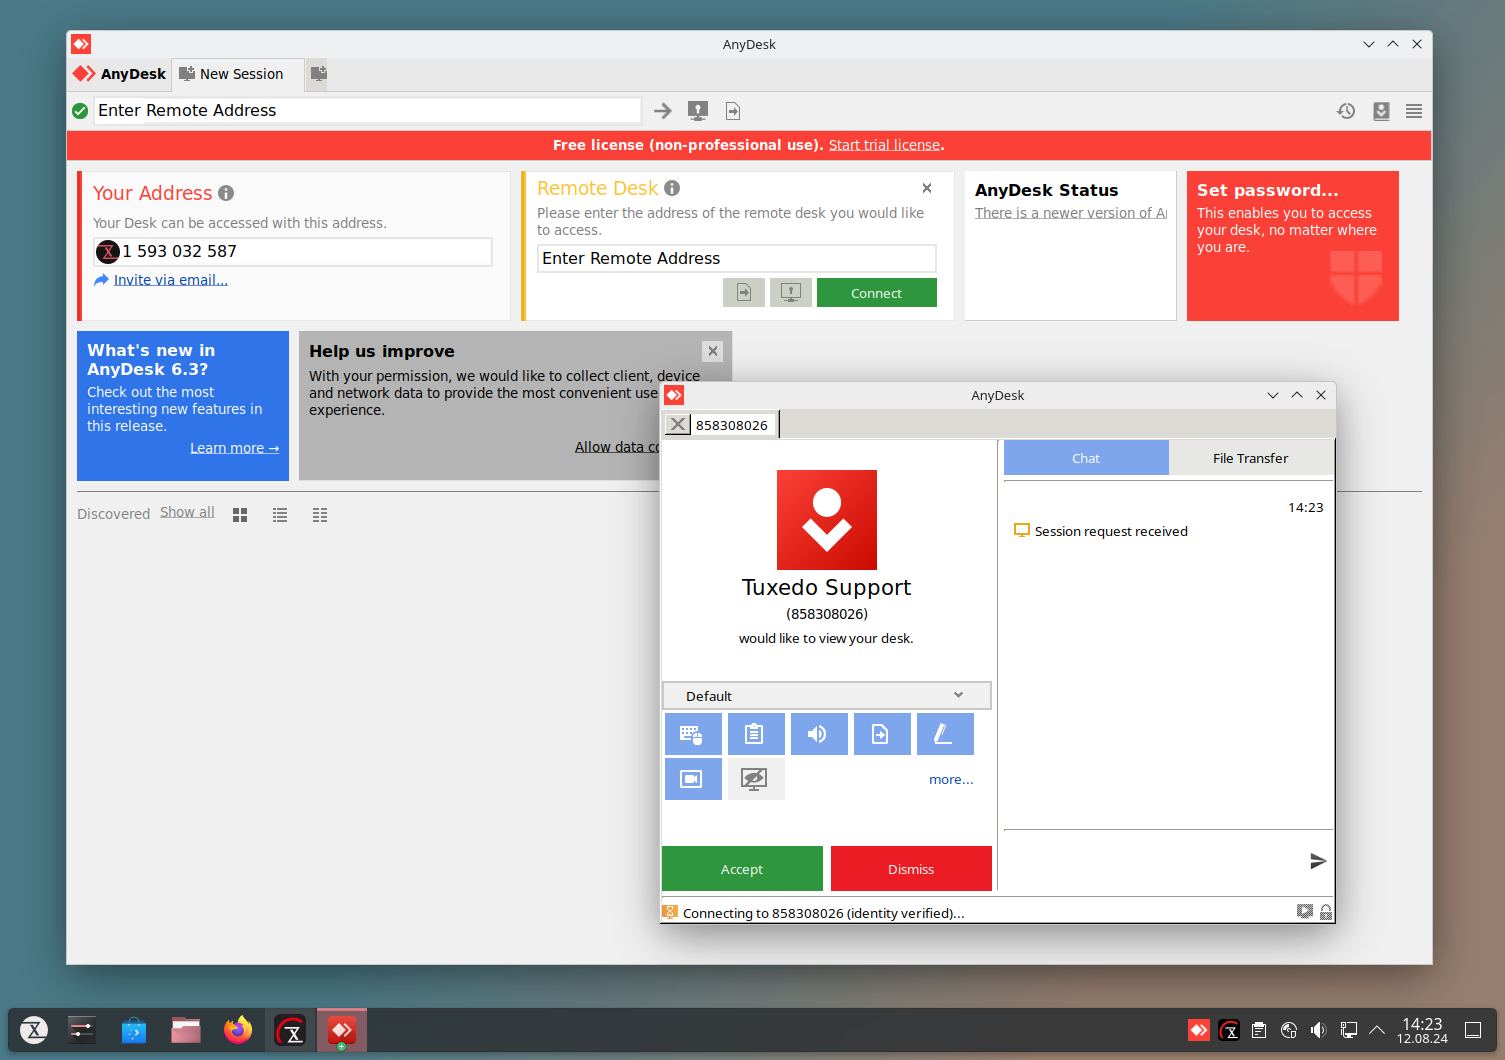Click Learn more about AnyDesk 6.3
Screen dimensions: 1505x1060
tap(234, 448)
